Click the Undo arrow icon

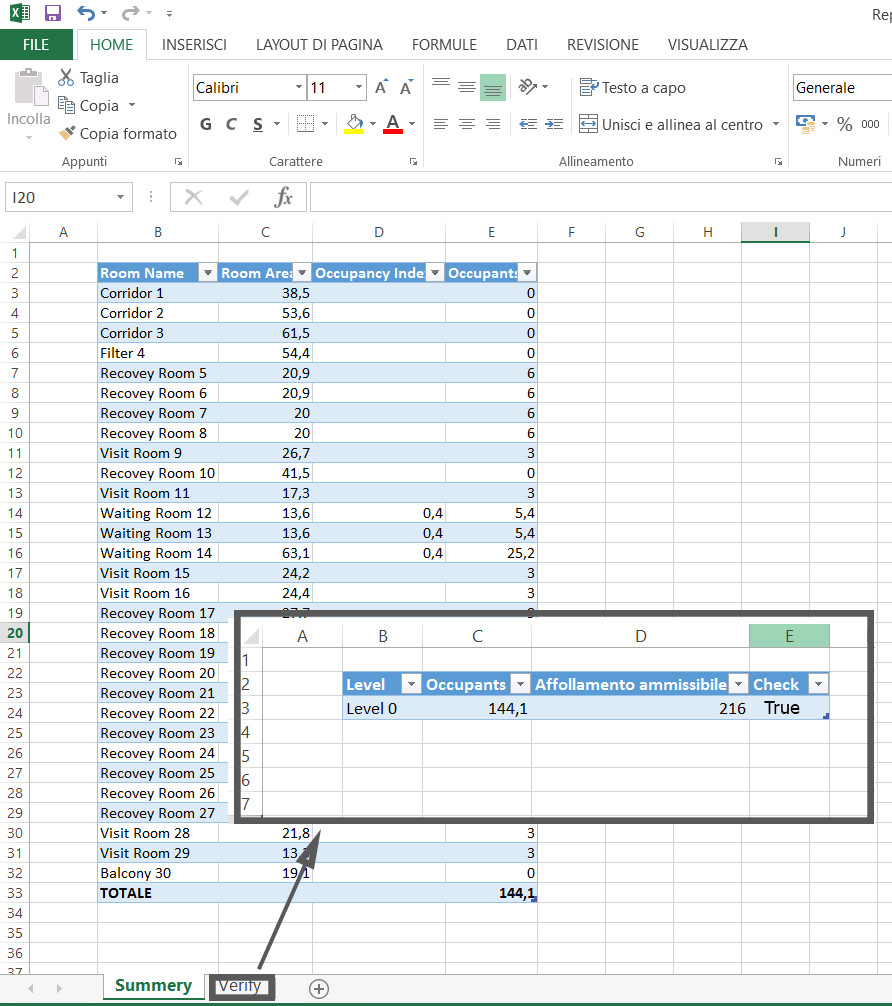[x=85, y=13]
